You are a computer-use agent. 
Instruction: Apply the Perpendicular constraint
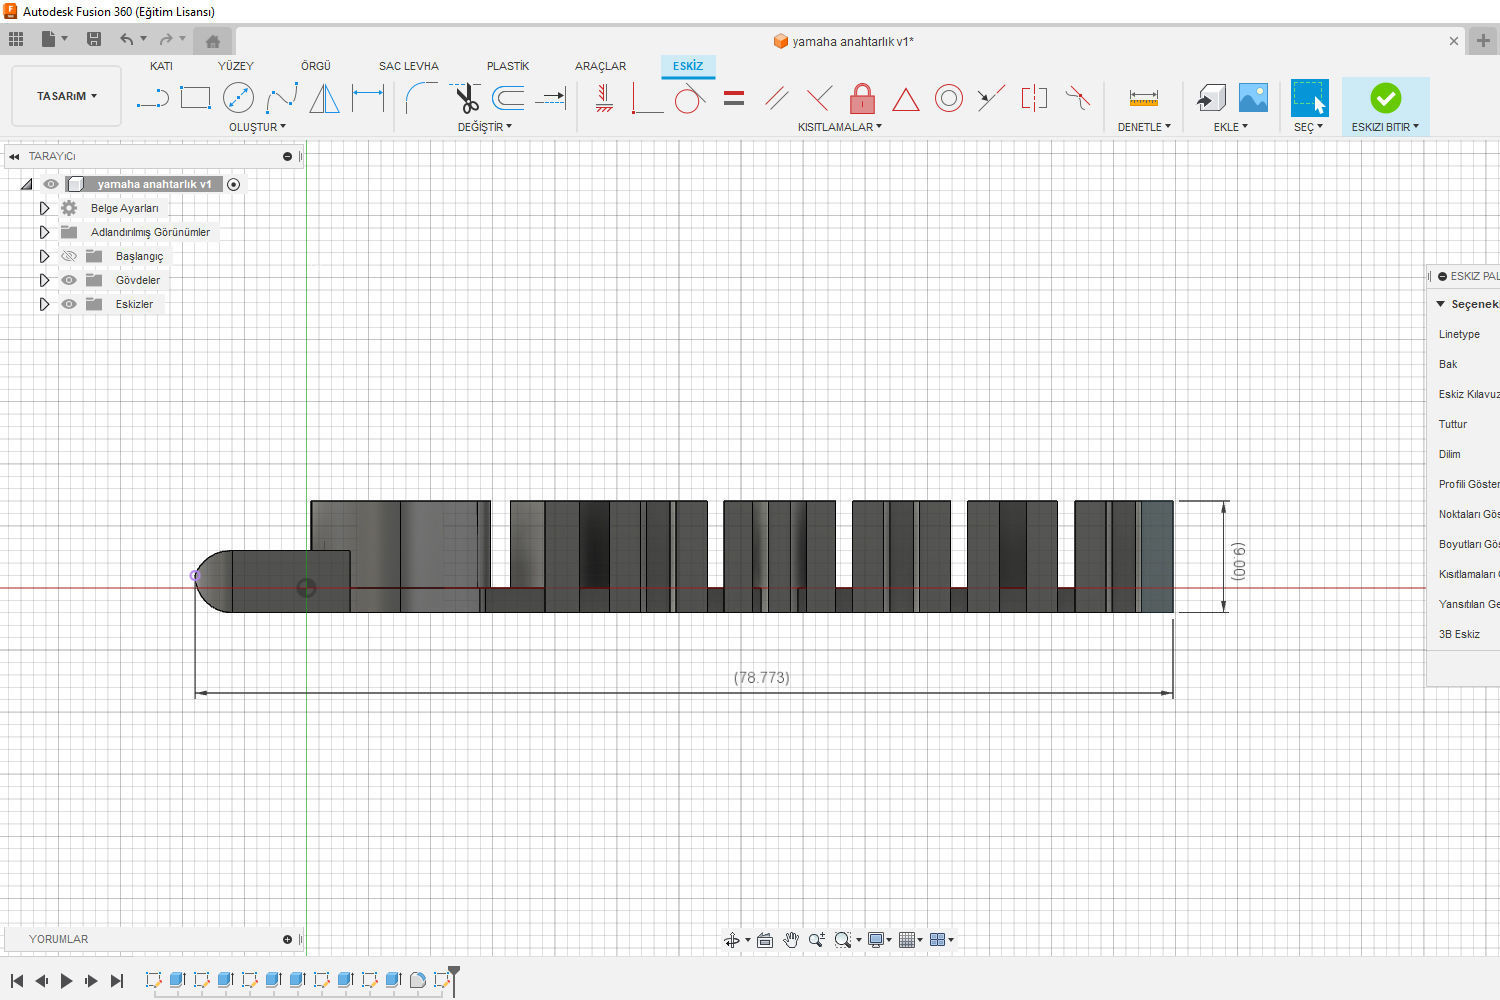click(x=819, y=98)
